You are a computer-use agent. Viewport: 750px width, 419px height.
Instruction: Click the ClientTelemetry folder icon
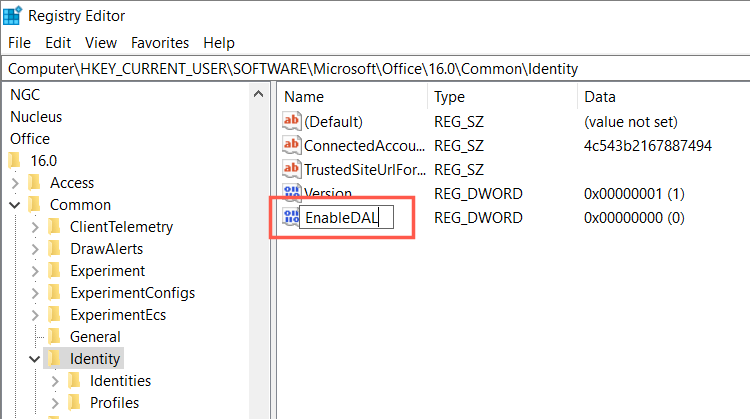point(55,227)
